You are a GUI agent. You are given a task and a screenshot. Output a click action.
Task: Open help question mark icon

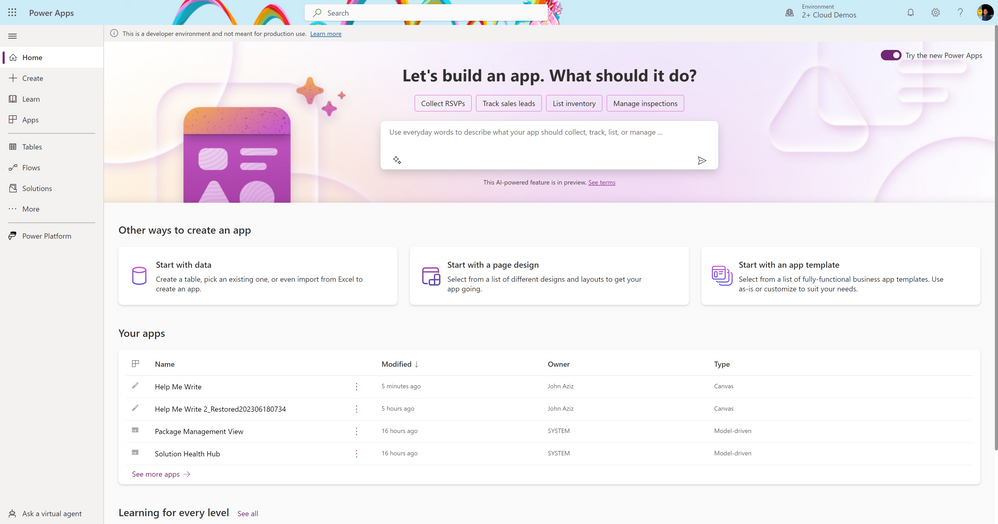coord(960,13)
